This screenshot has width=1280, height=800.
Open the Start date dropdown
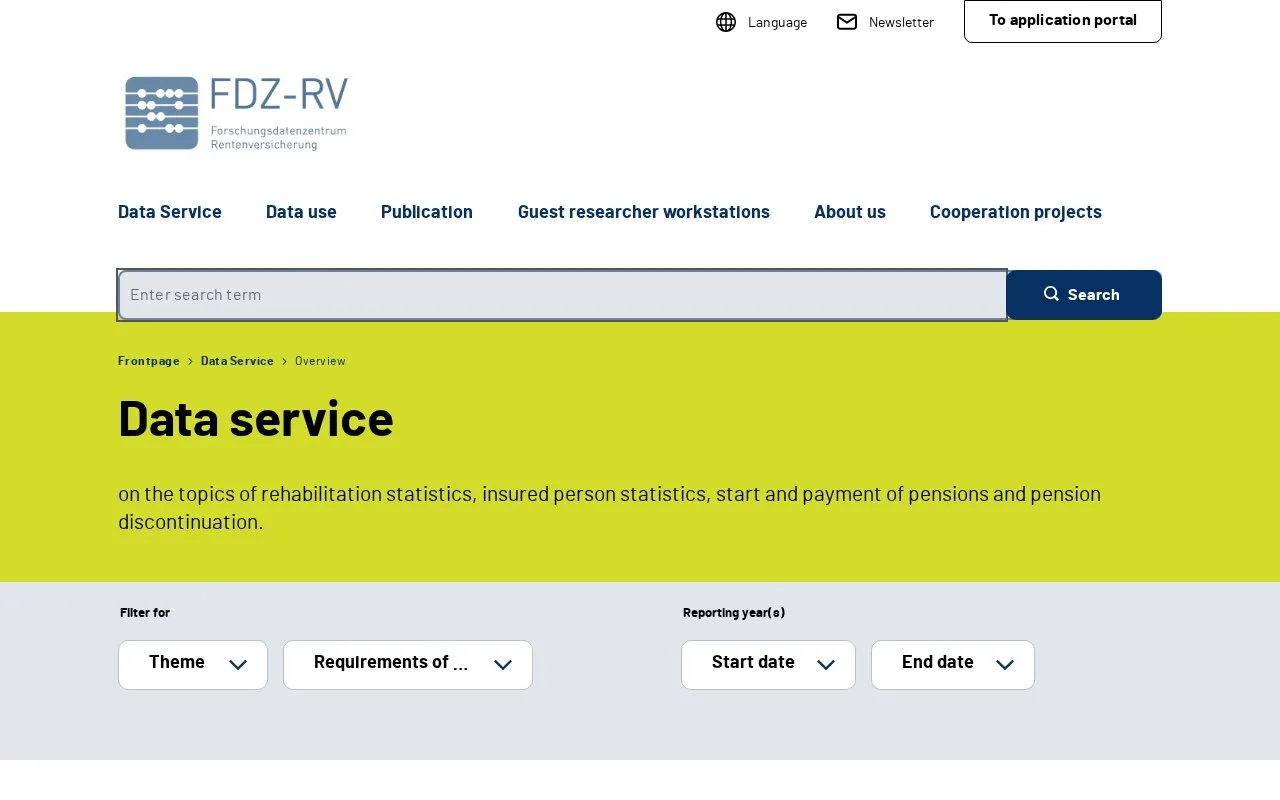tap(768, 665)
